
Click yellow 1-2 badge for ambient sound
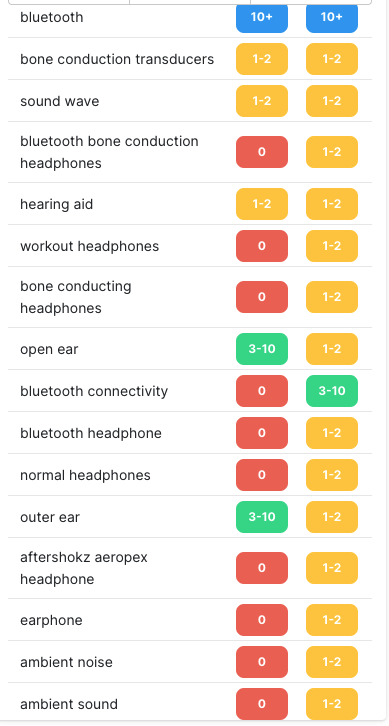click(x=332, y=704)
